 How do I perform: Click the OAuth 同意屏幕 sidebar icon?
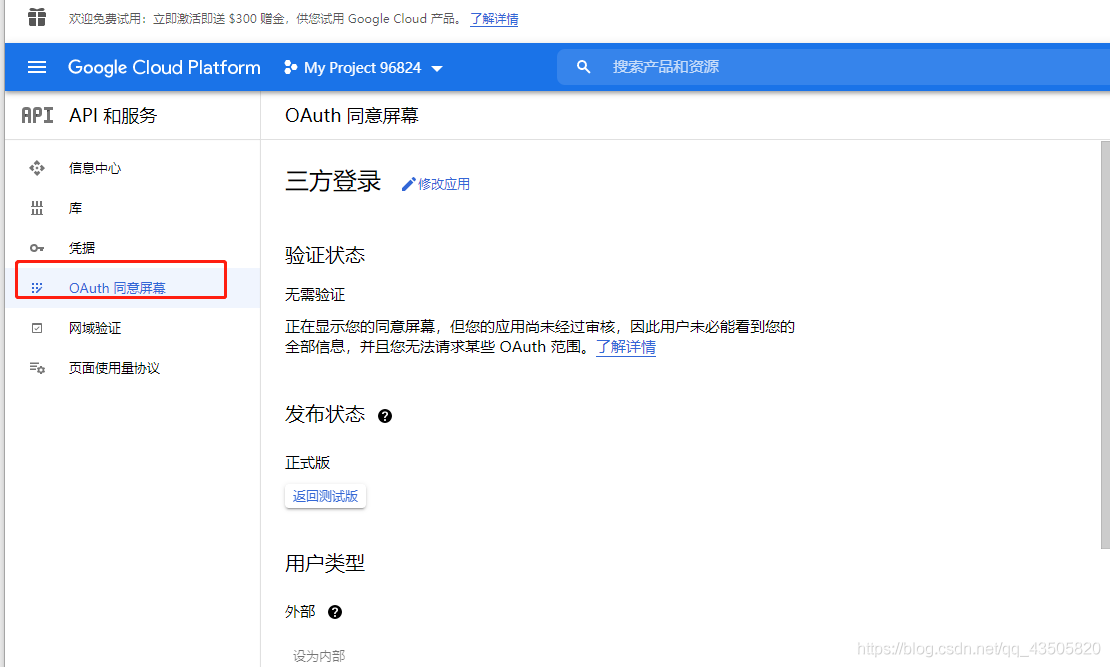pos(37,287)
